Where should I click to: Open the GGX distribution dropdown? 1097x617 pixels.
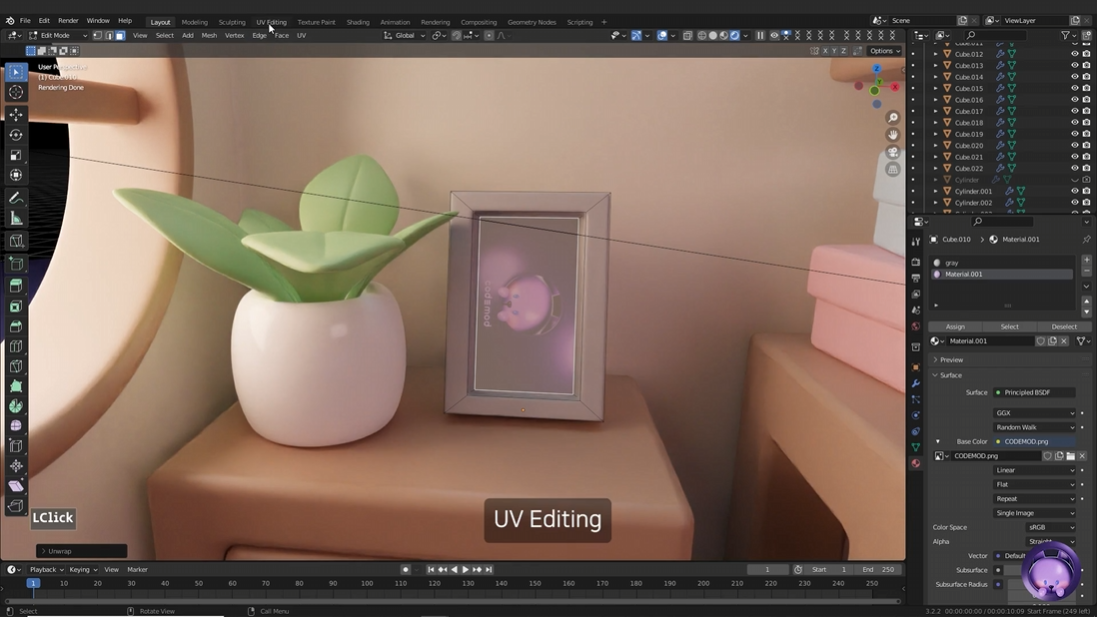(x=1035, y=413)
